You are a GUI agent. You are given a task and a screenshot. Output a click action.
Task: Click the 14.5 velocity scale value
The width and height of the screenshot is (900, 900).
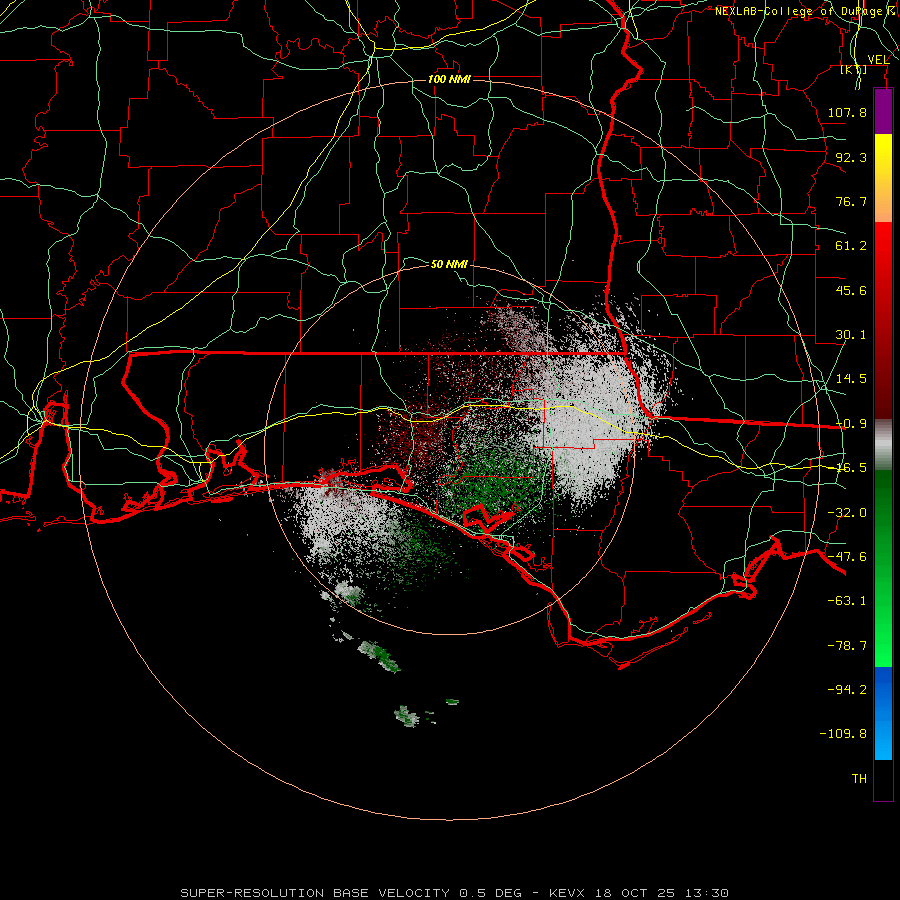851,379
